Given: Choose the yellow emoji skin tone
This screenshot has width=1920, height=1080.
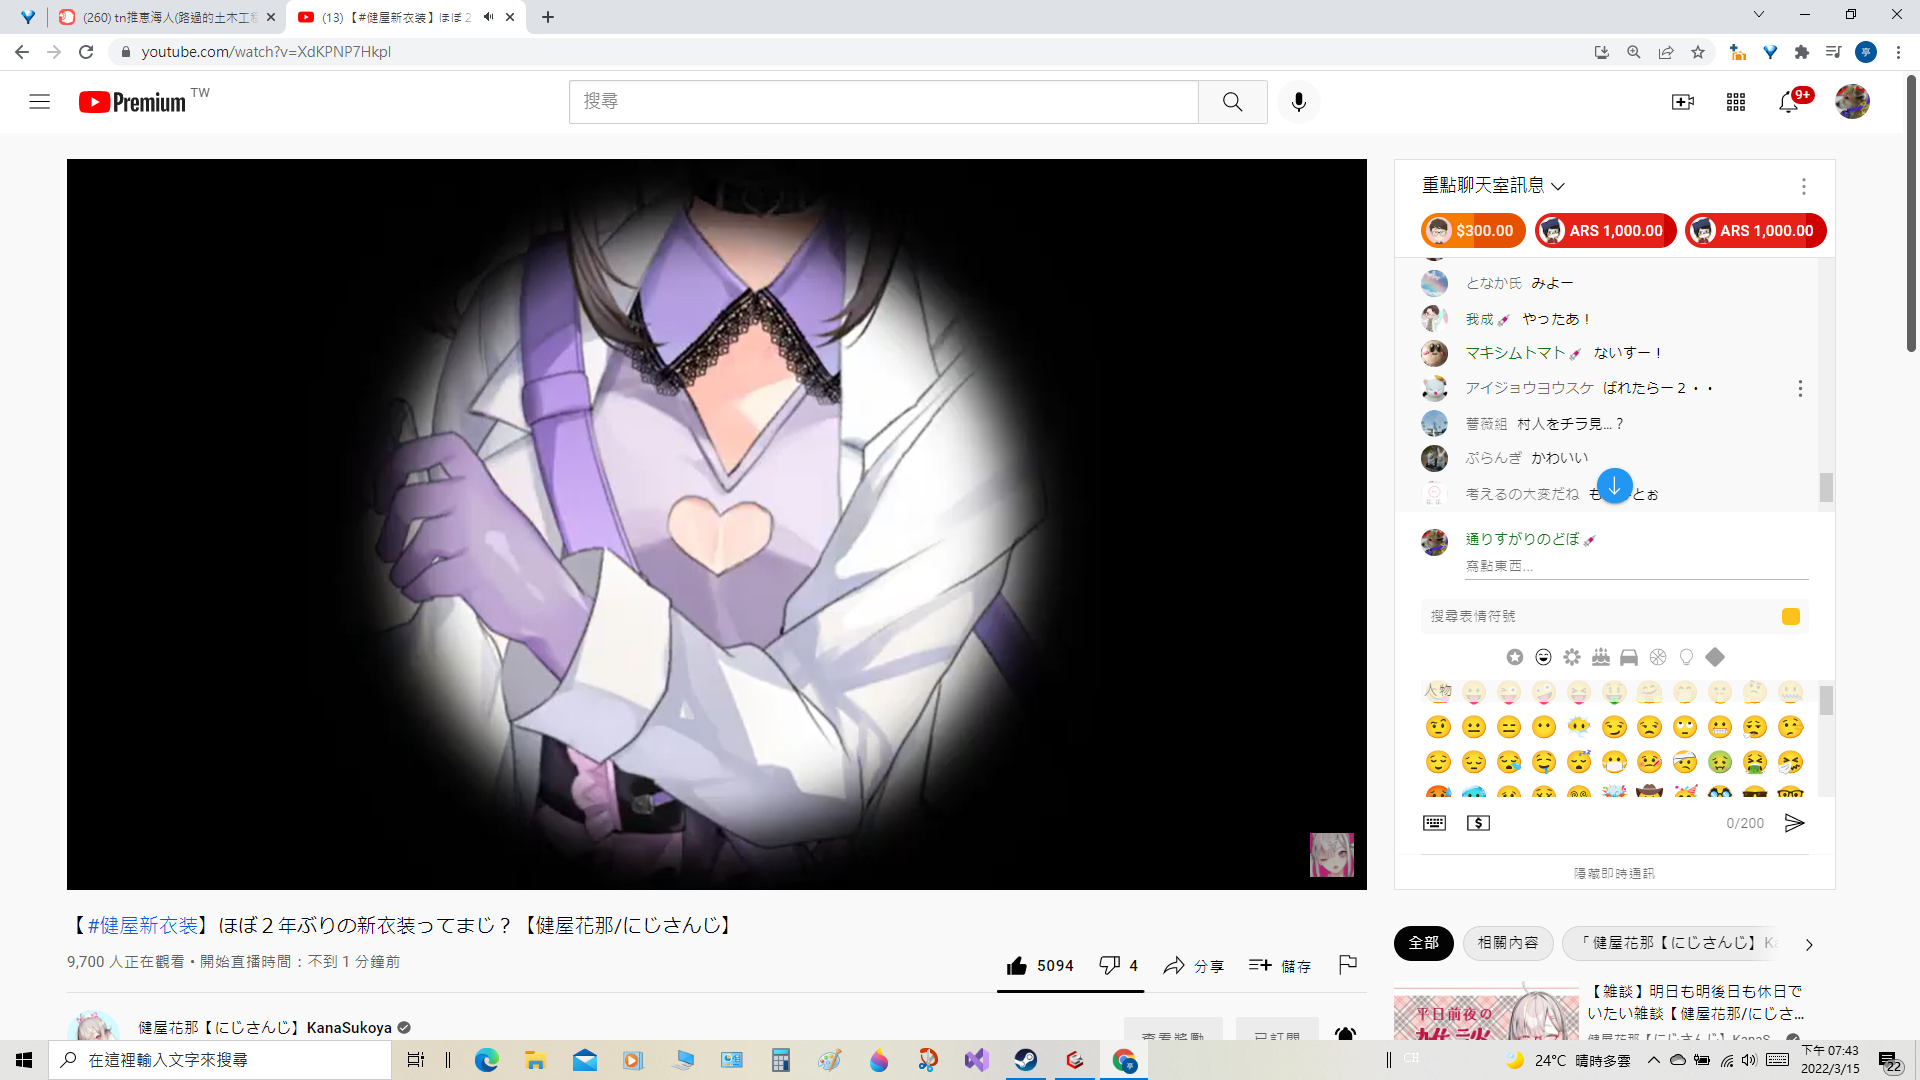Looking at the screenshot, I should tap(1791, 617).
